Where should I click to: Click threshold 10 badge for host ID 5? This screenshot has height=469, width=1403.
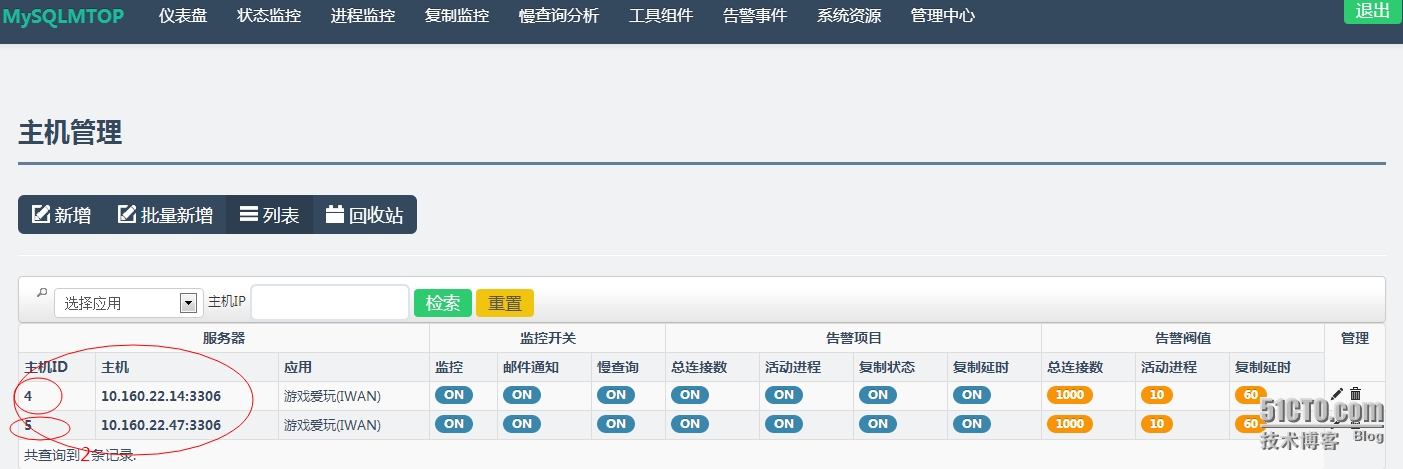pyautogui.click(x=1157, y=424)
